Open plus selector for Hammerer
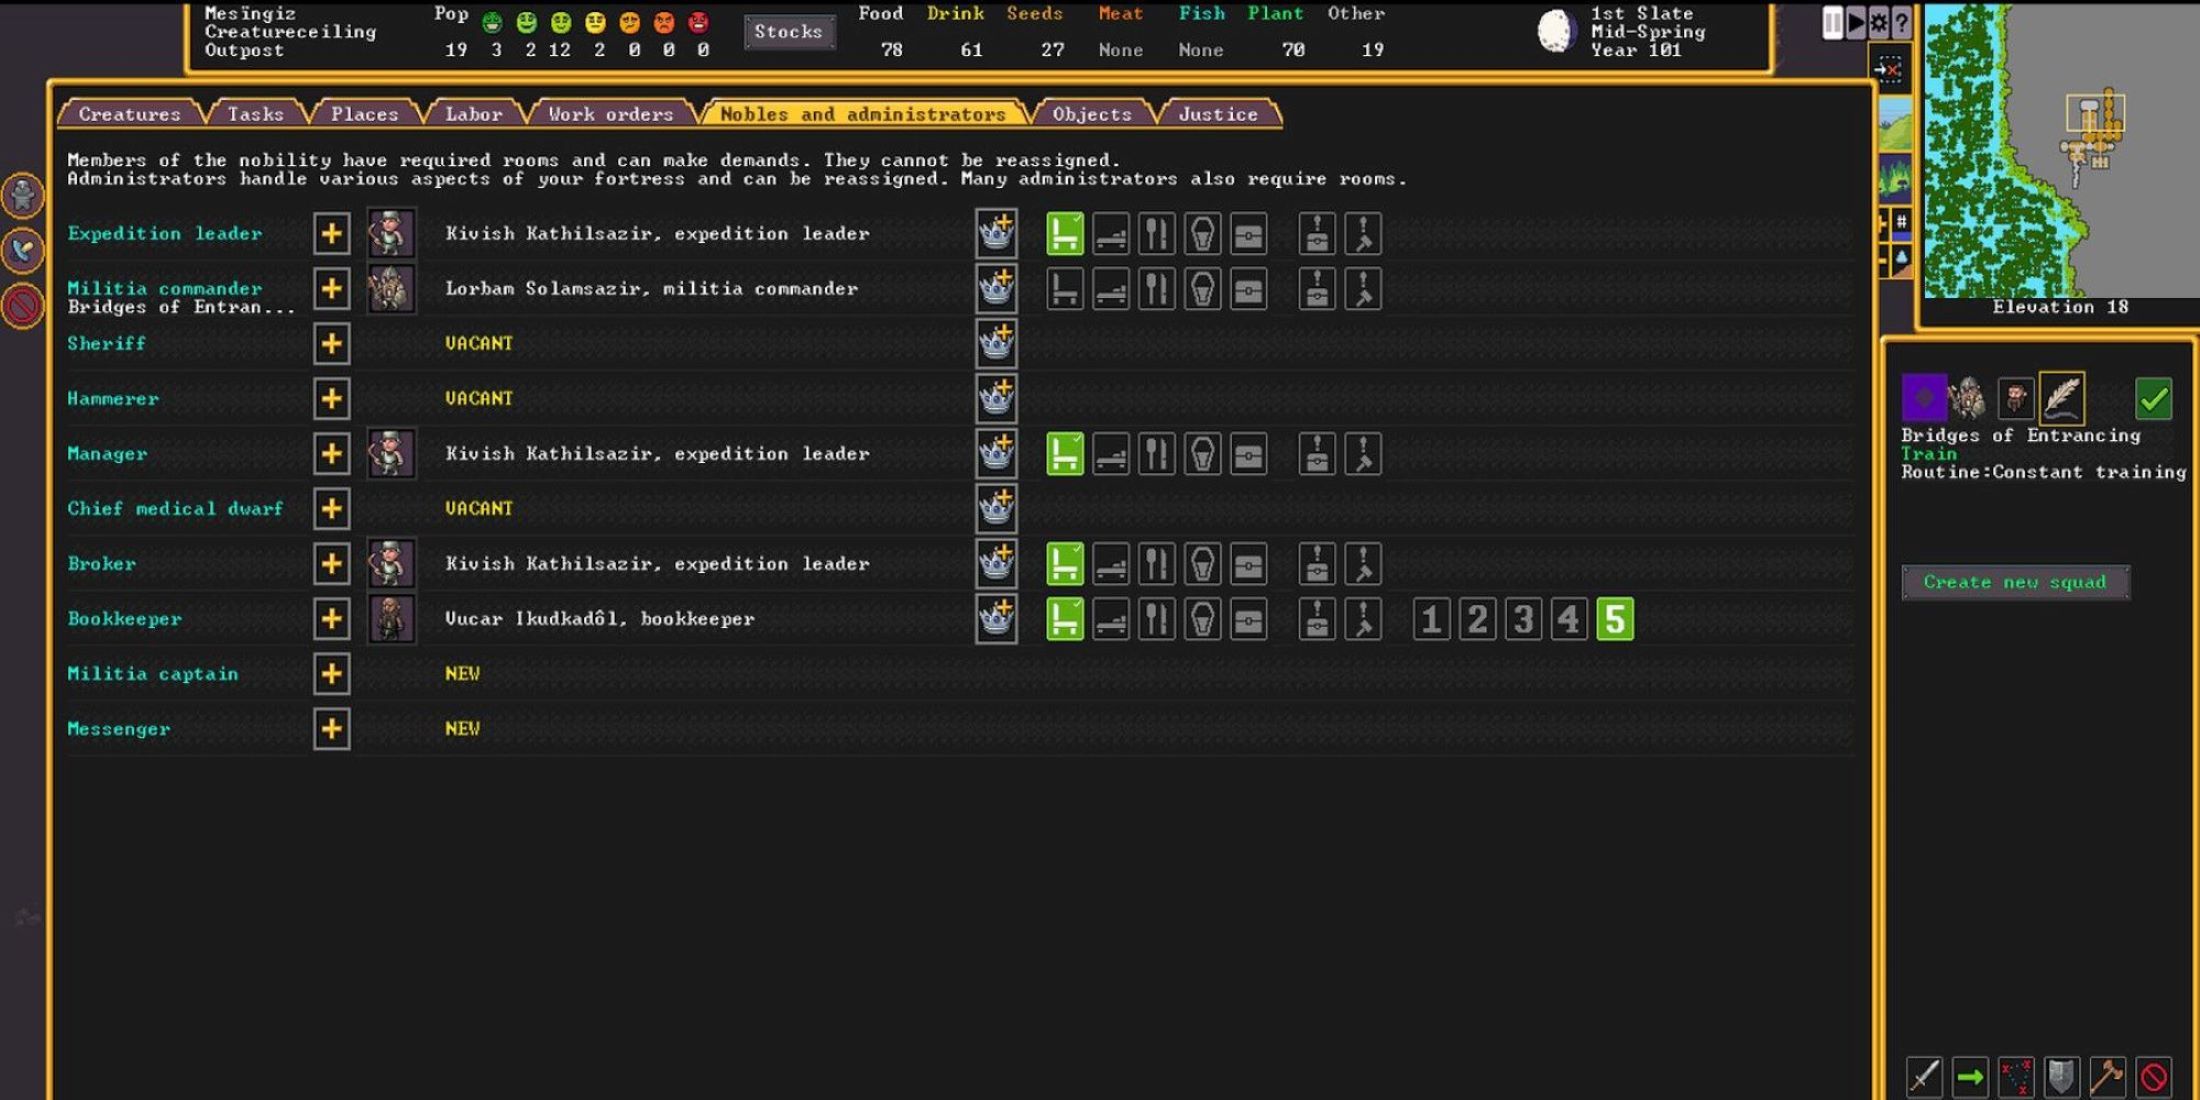 (x=331, y=399)
